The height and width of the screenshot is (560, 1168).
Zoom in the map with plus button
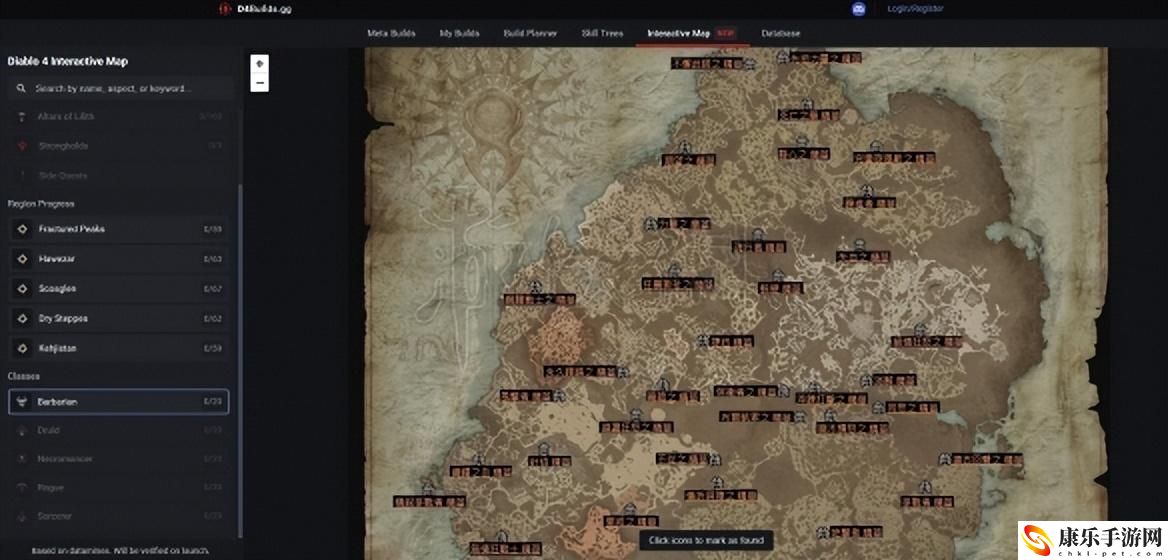point(259,64)
